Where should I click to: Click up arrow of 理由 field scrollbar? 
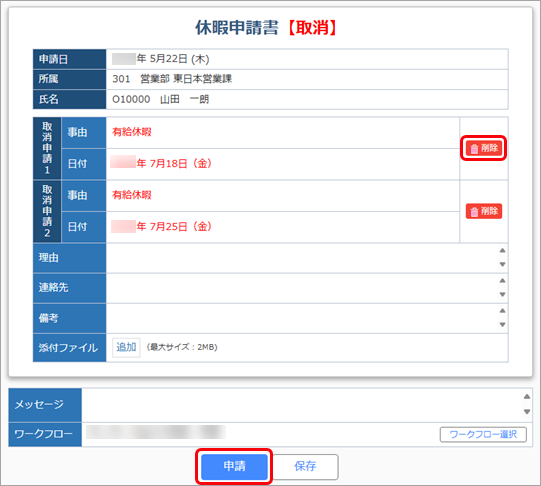click(x=502, y=250)
